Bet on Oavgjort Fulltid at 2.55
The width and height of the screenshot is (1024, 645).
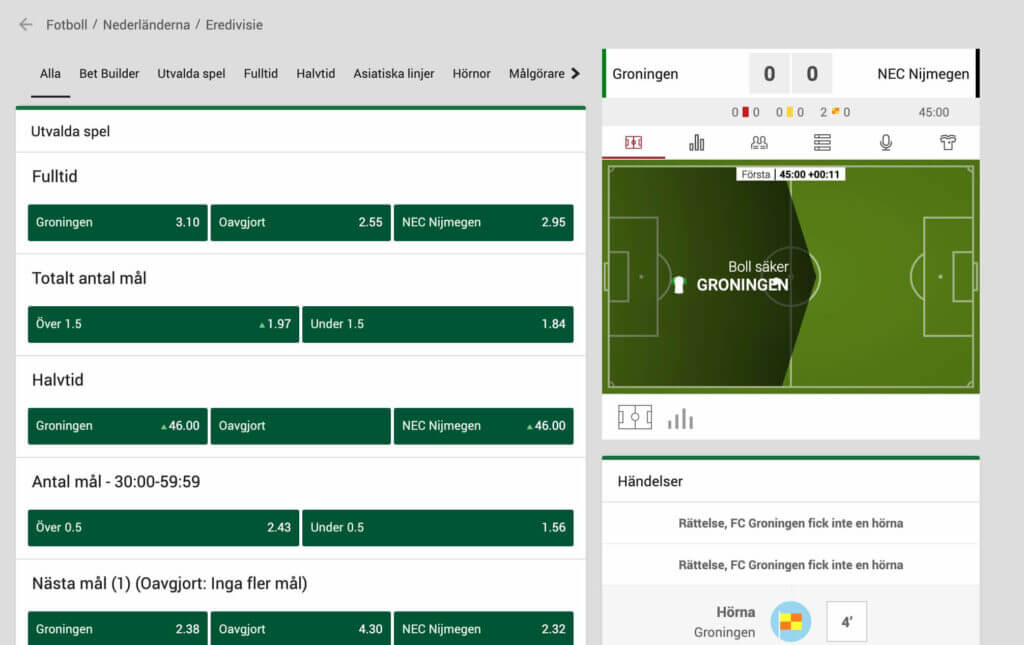[300, 223]
